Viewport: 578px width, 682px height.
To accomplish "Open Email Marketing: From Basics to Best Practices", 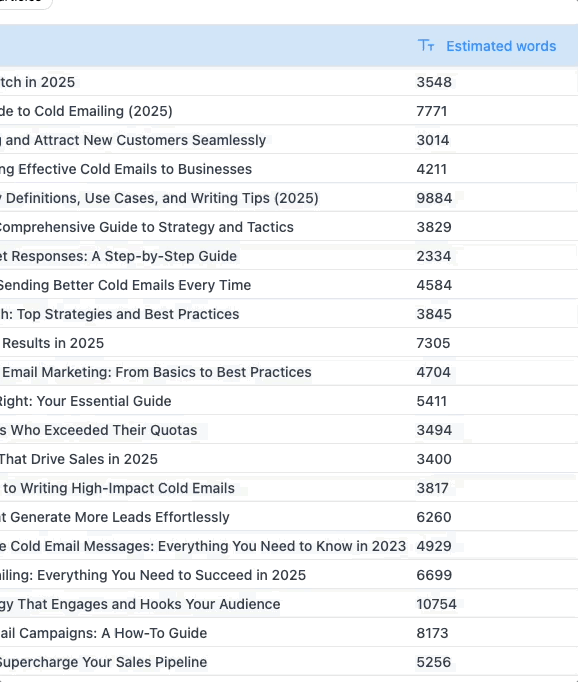I will point(157,372).
